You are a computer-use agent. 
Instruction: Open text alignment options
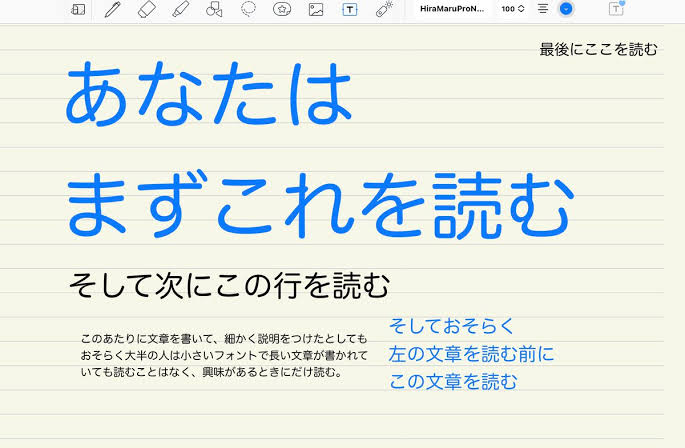click(543, 9)
